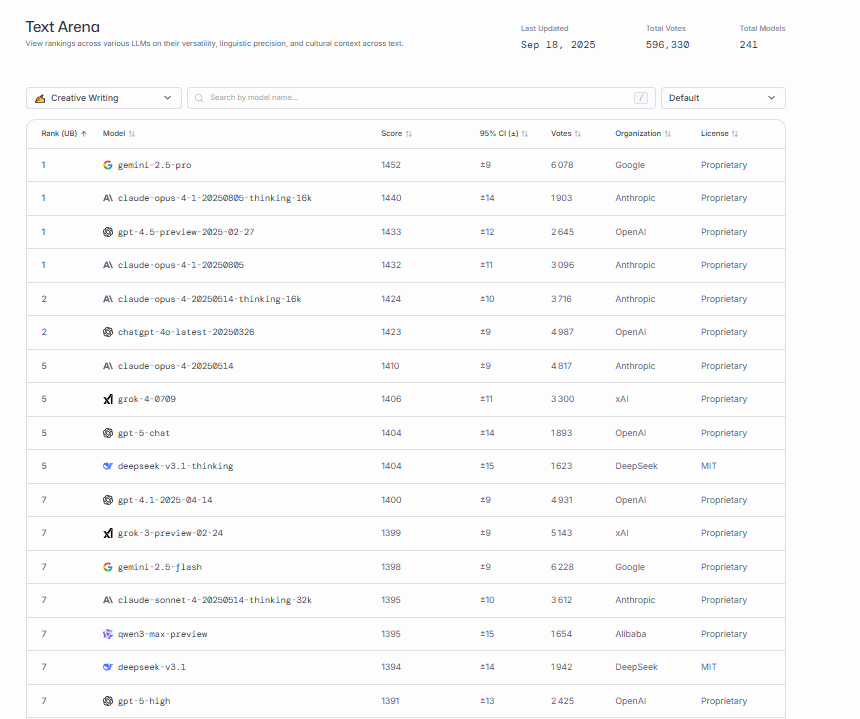Screen dimensions: 860x719
Task: Sort table by Score column arrows
Action: click(x=408, y=133)
